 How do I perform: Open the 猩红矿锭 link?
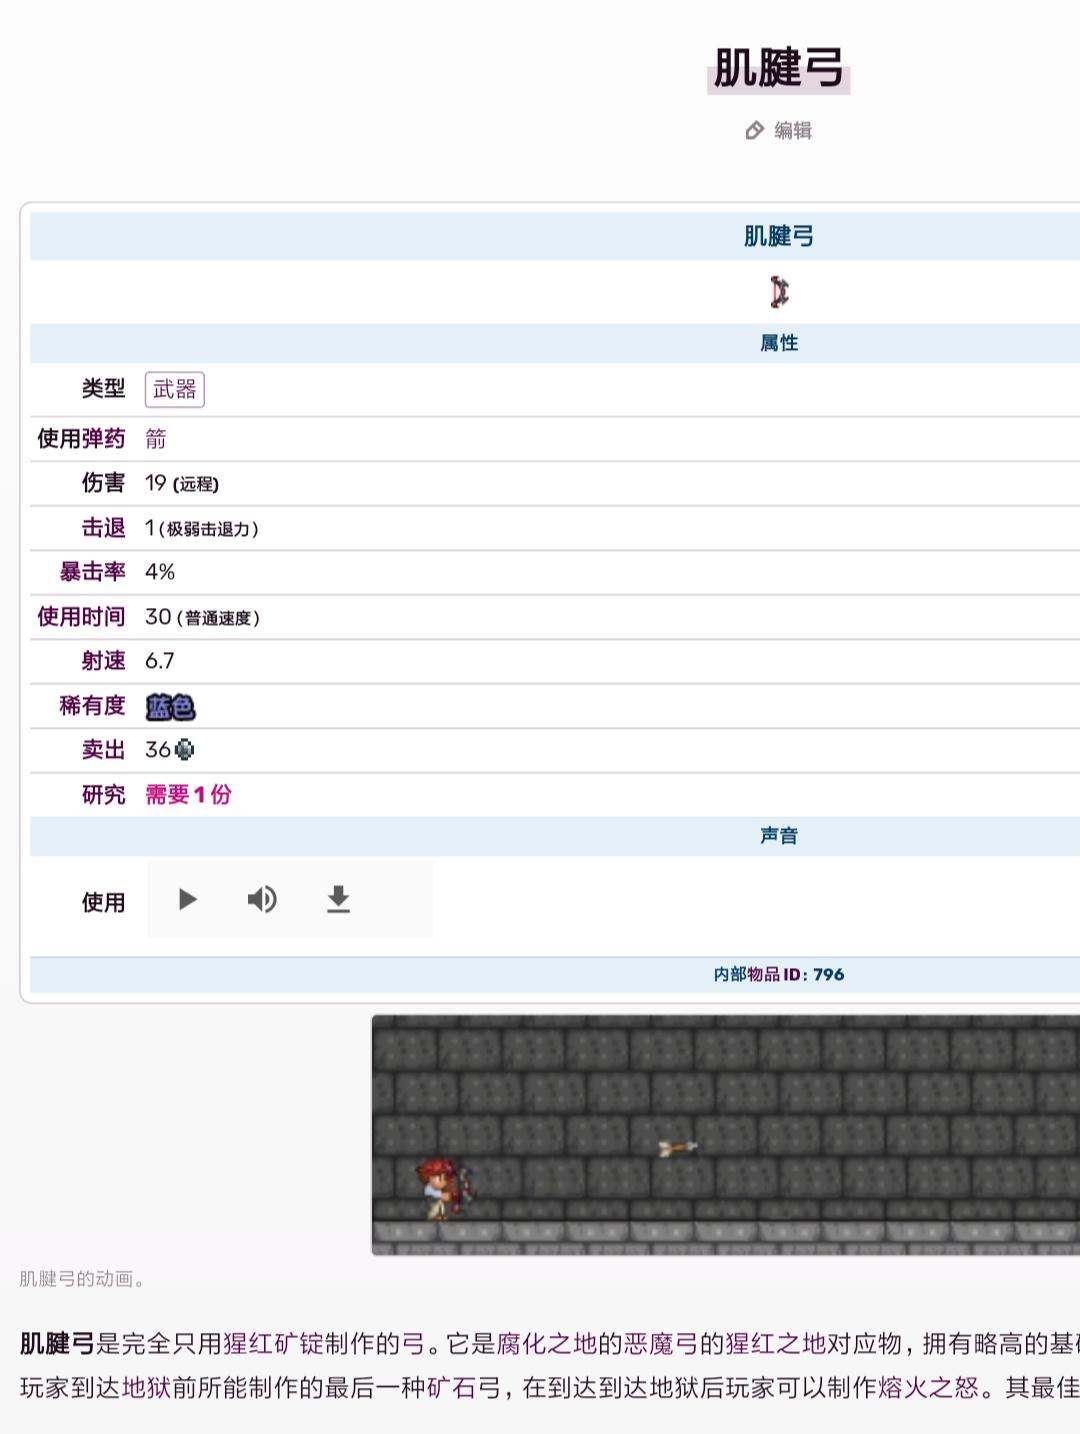pos(274,1344)
